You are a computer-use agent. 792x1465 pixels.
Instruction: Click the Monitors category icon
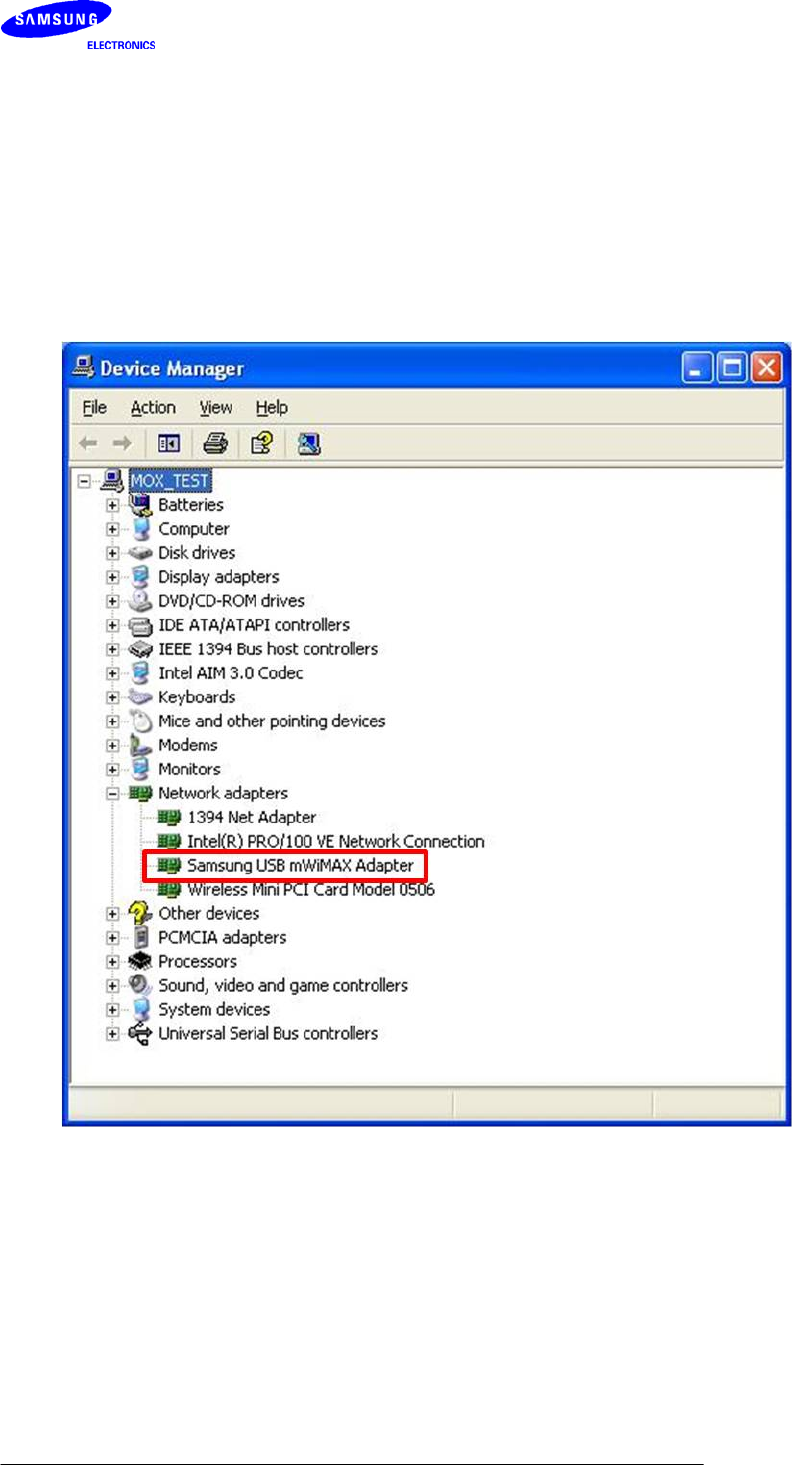point(141,769)
